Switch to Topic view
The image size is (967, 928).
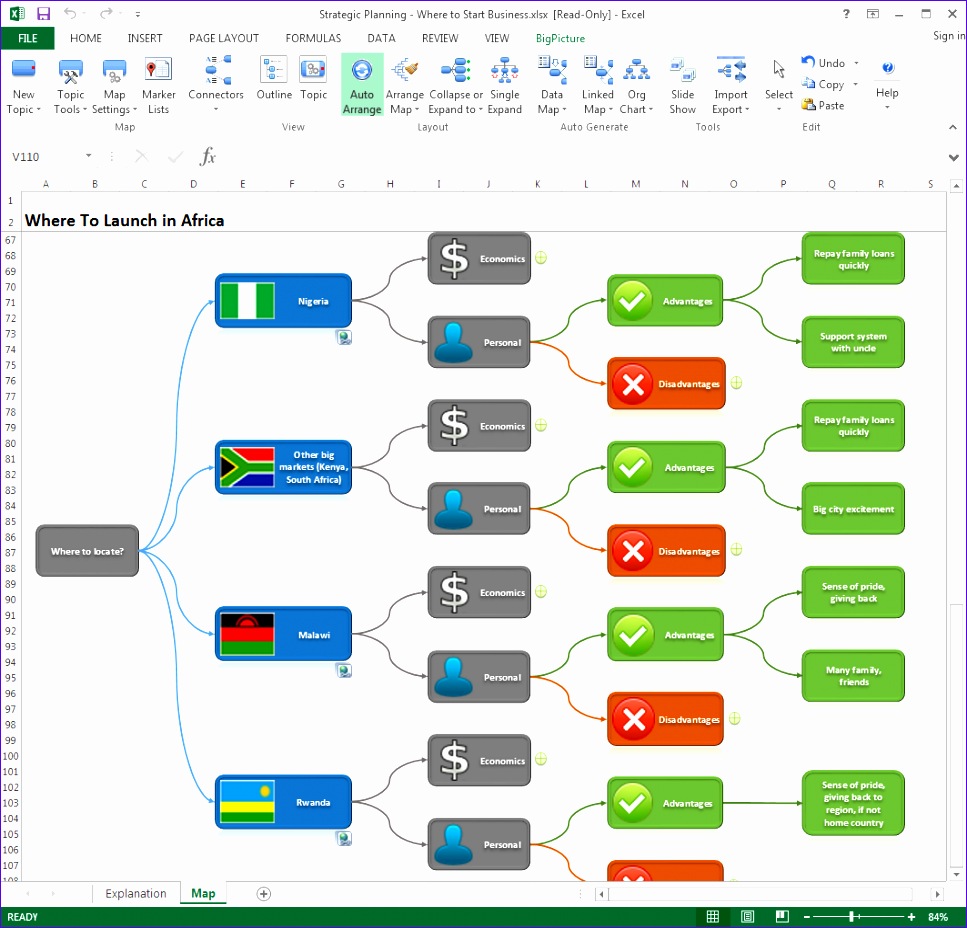click(x=313, y=79)
